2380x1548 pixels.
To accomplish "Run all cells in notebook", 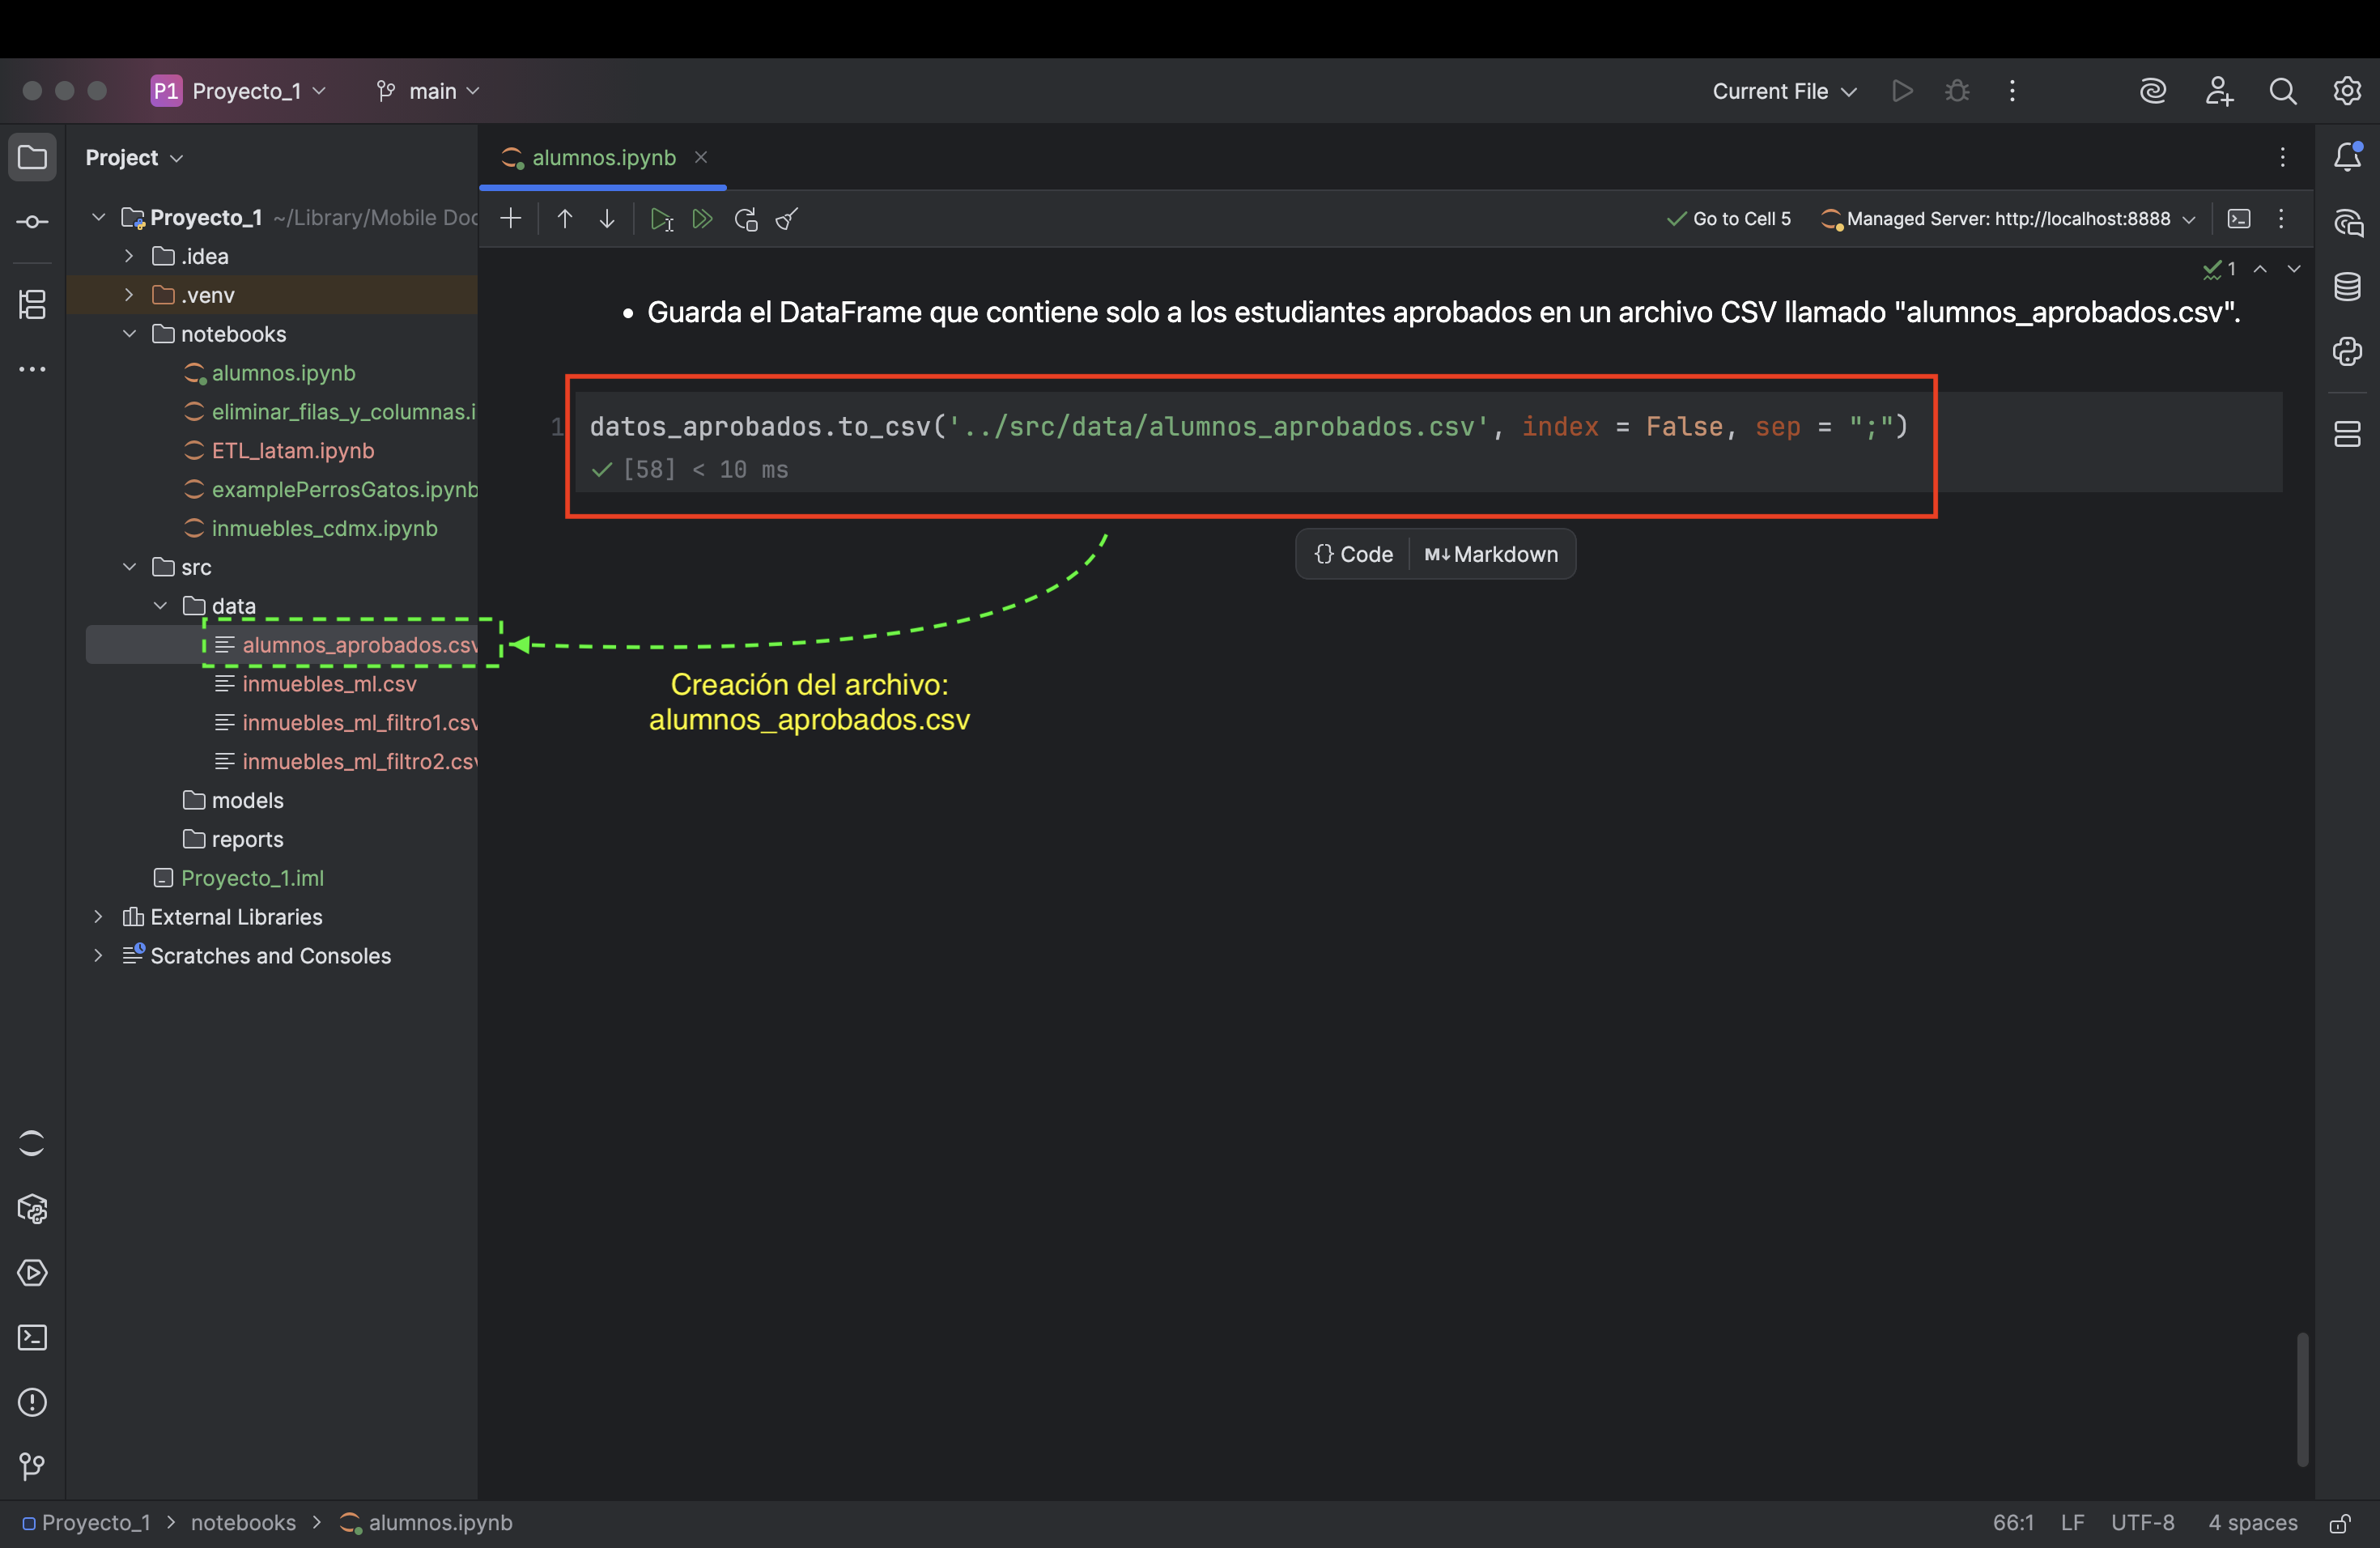I will [703, 219].
